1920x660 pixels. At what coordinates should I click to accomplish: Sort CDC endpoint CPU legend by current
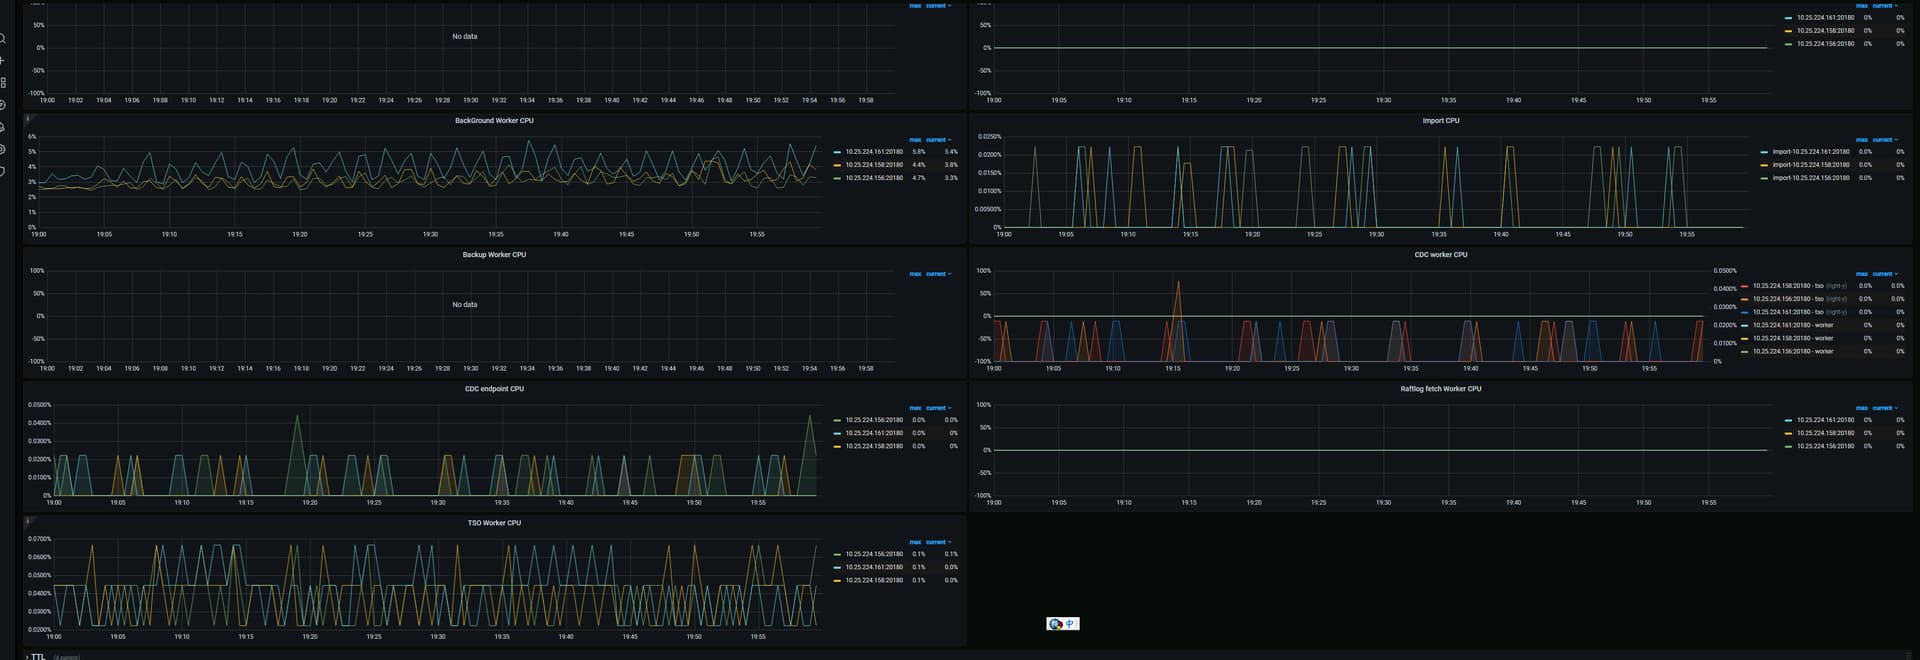pos(937,408)
